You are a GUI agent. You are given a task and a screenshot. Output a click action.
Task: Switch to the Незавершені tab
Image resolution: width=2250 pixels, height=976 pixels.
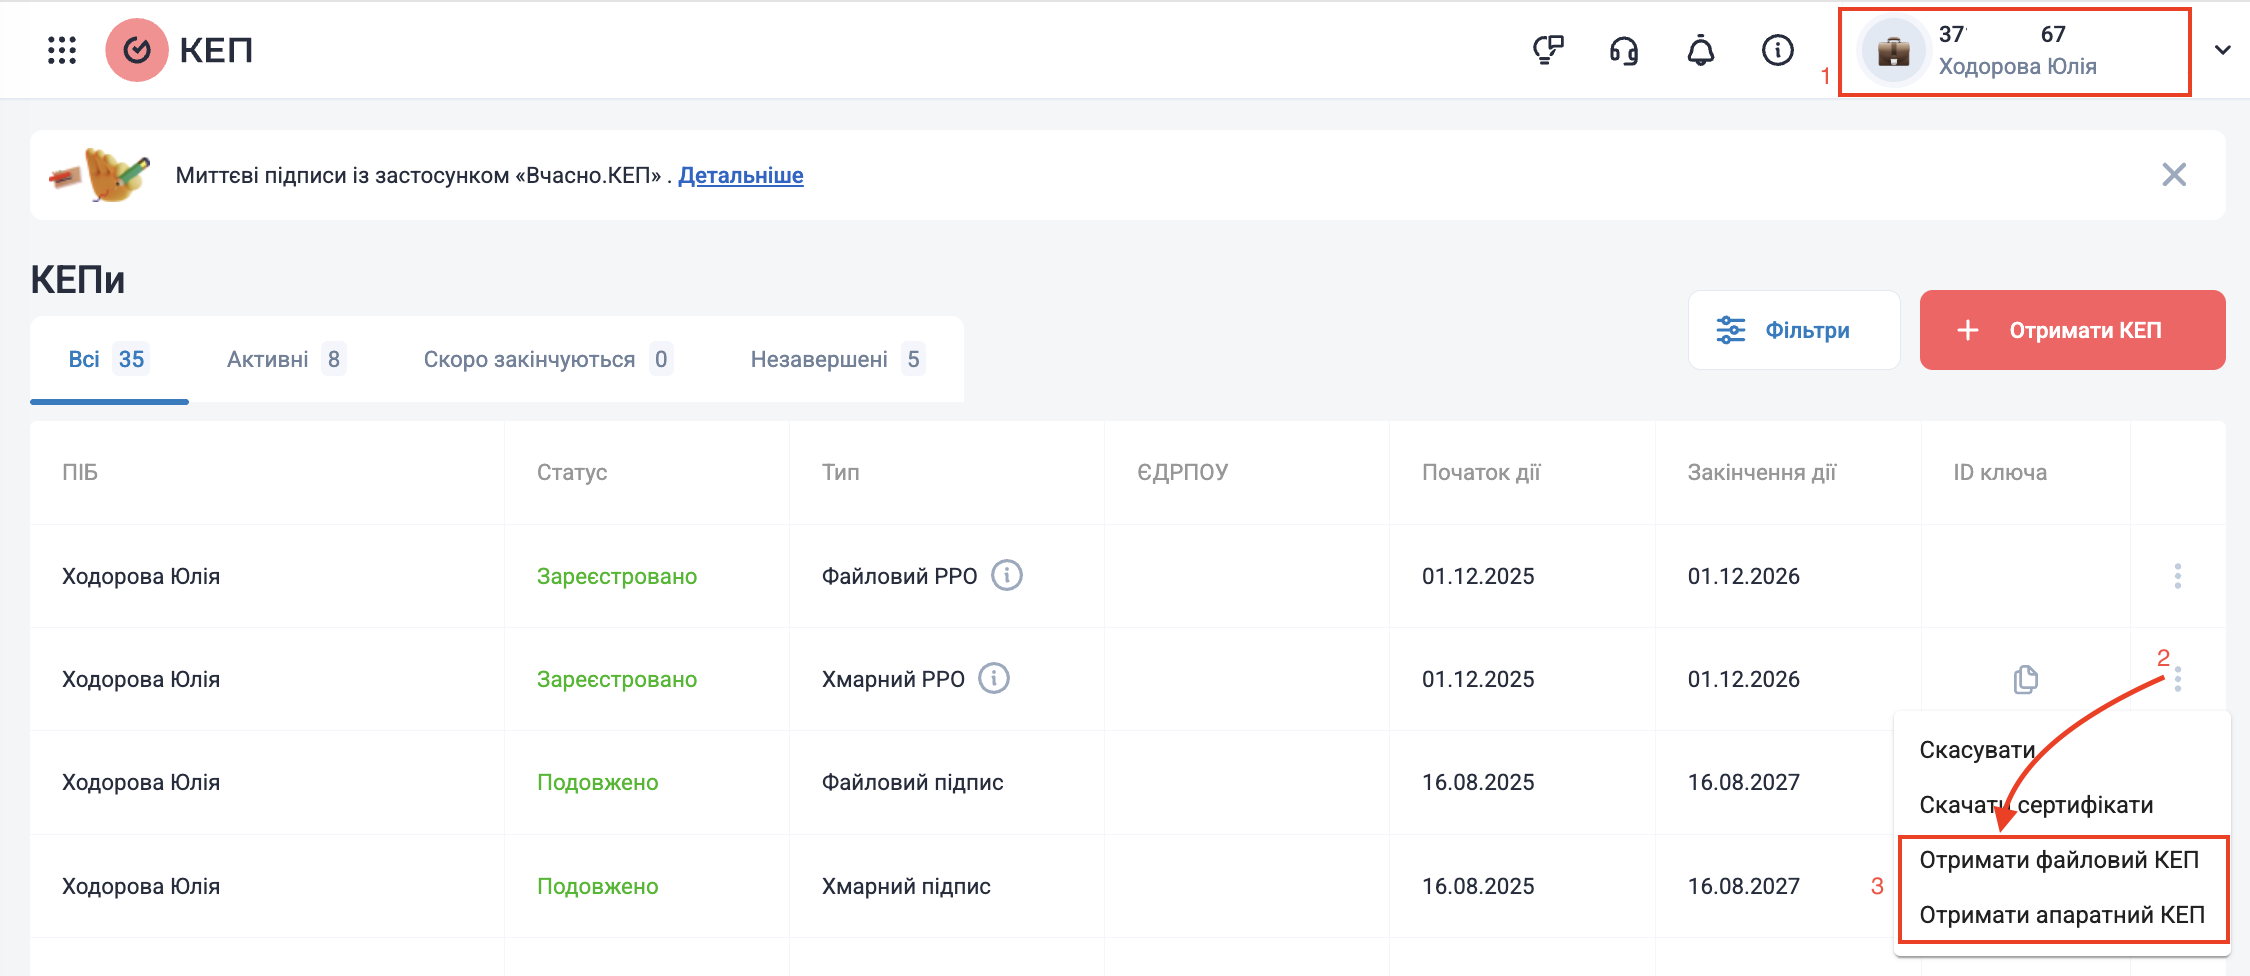(836, 359)
